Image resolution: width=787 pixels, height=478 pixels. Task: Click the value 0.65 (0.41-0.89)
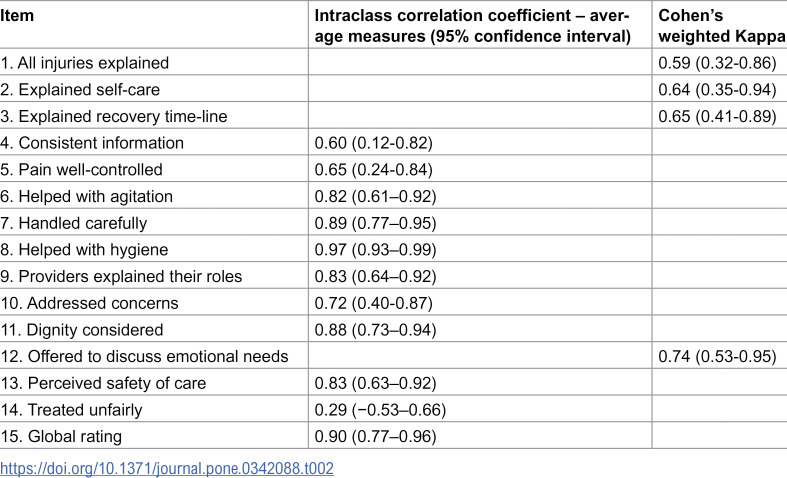pos(717,116)
